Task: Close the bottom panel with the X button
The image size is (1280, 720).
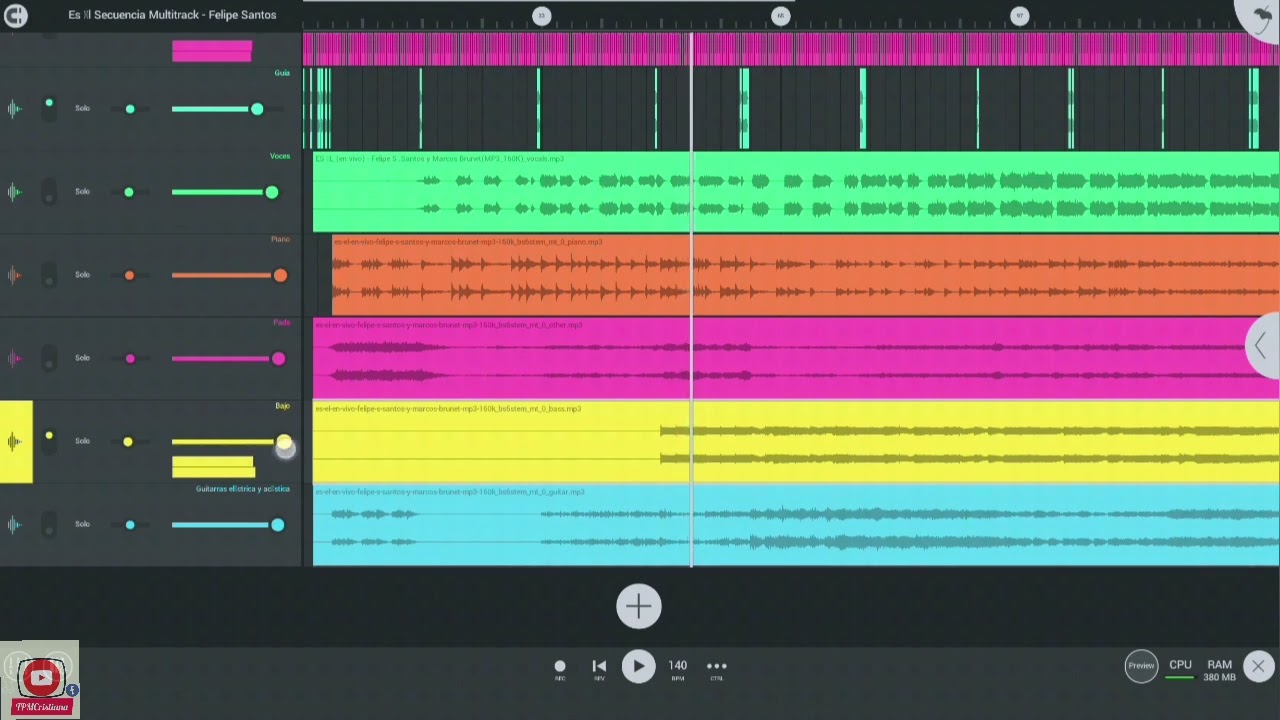Action: pyautogui.click(x=1258, y=666)
